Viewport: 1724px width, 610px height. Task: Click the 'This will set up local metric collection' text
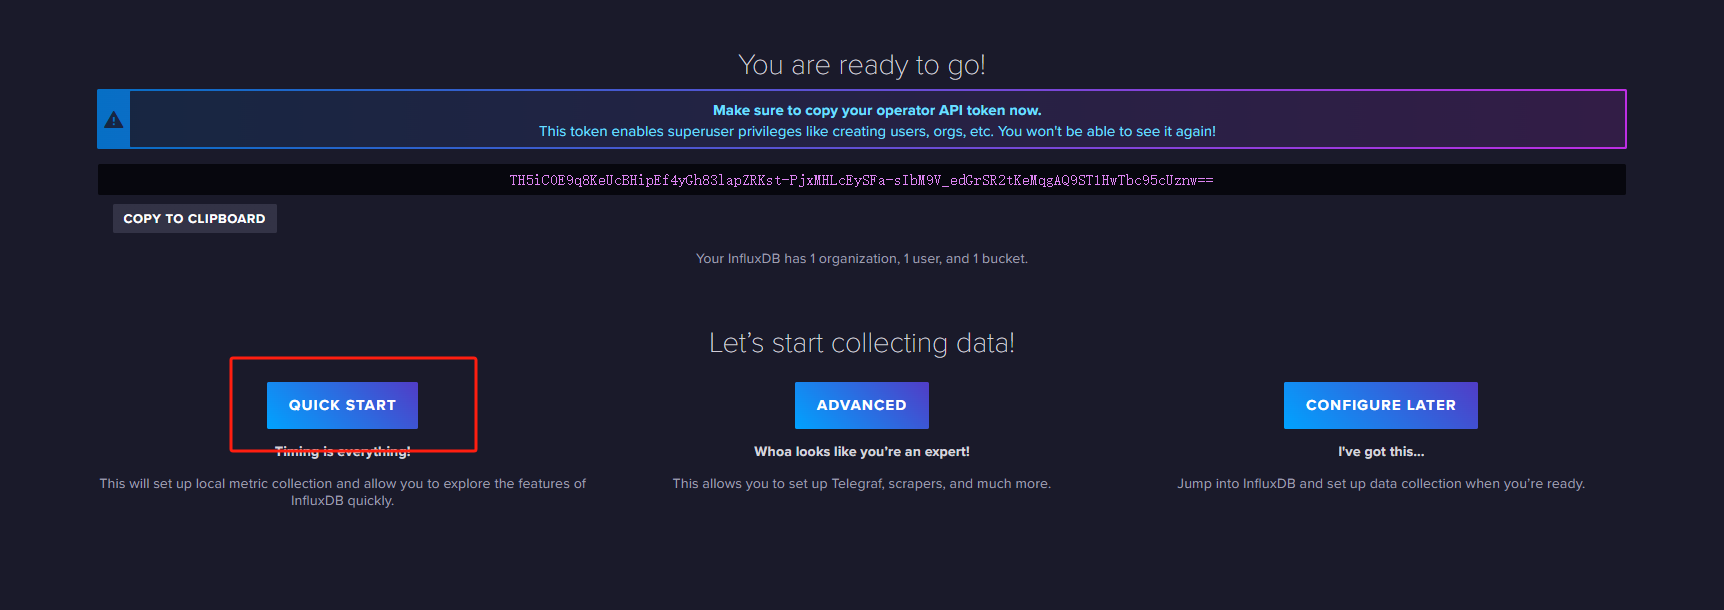point(343,491)
